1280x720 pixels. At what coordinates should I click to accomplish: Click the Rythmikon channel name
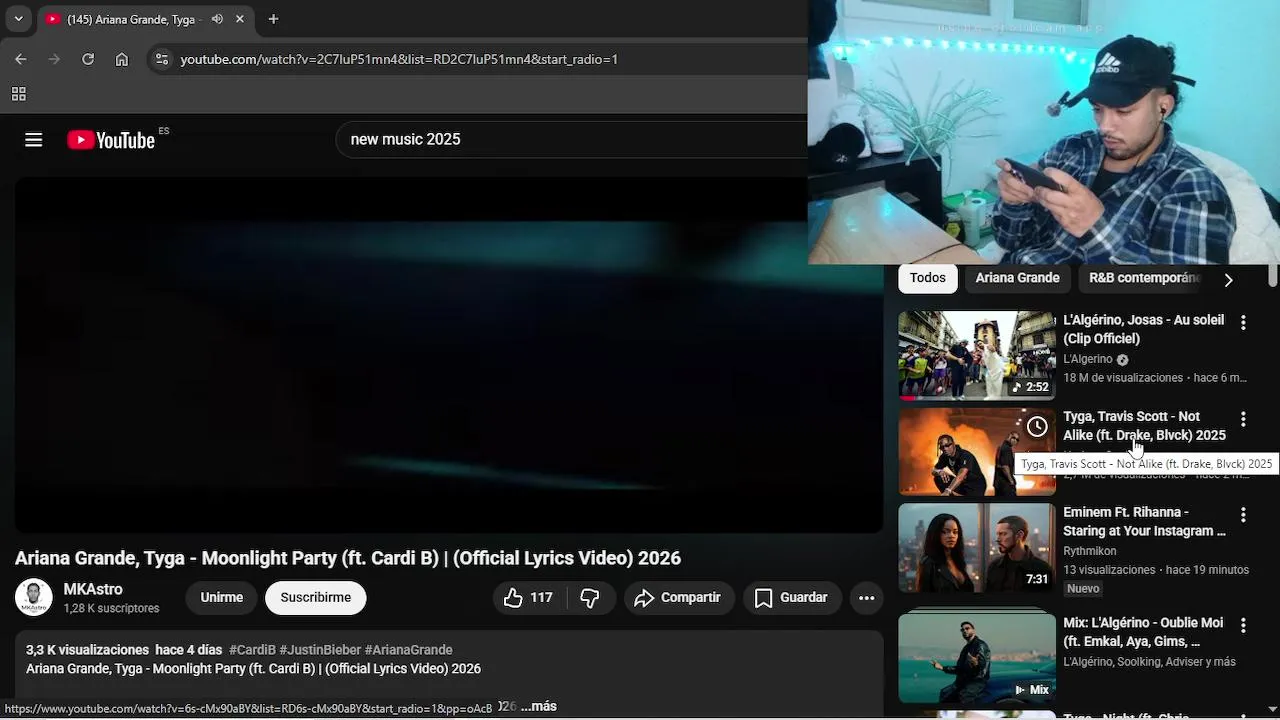(x=1090, y=551)
